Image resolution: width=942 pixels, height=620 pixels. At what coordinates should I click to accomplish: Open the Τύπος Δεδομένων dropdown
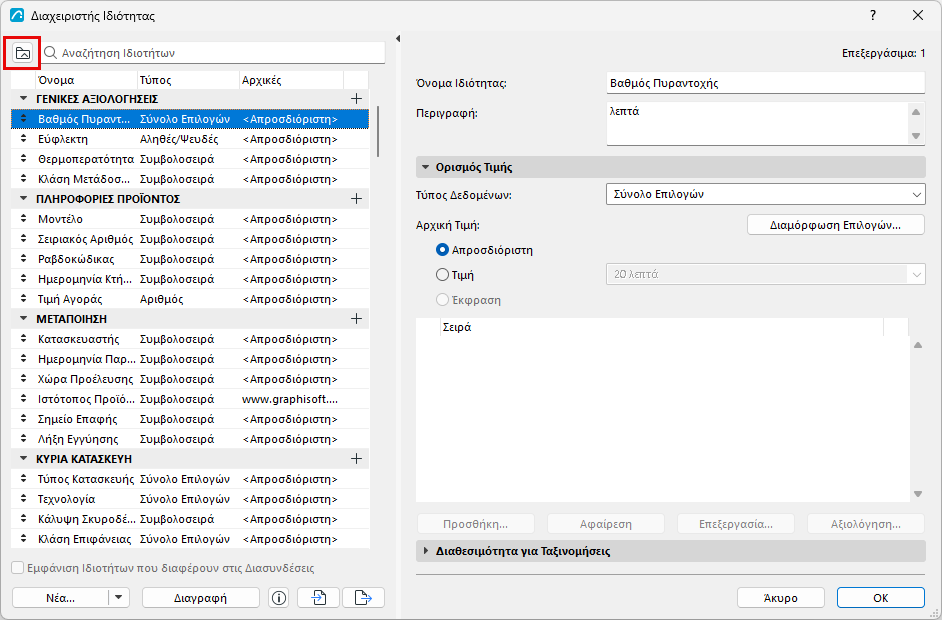point(765,195)
